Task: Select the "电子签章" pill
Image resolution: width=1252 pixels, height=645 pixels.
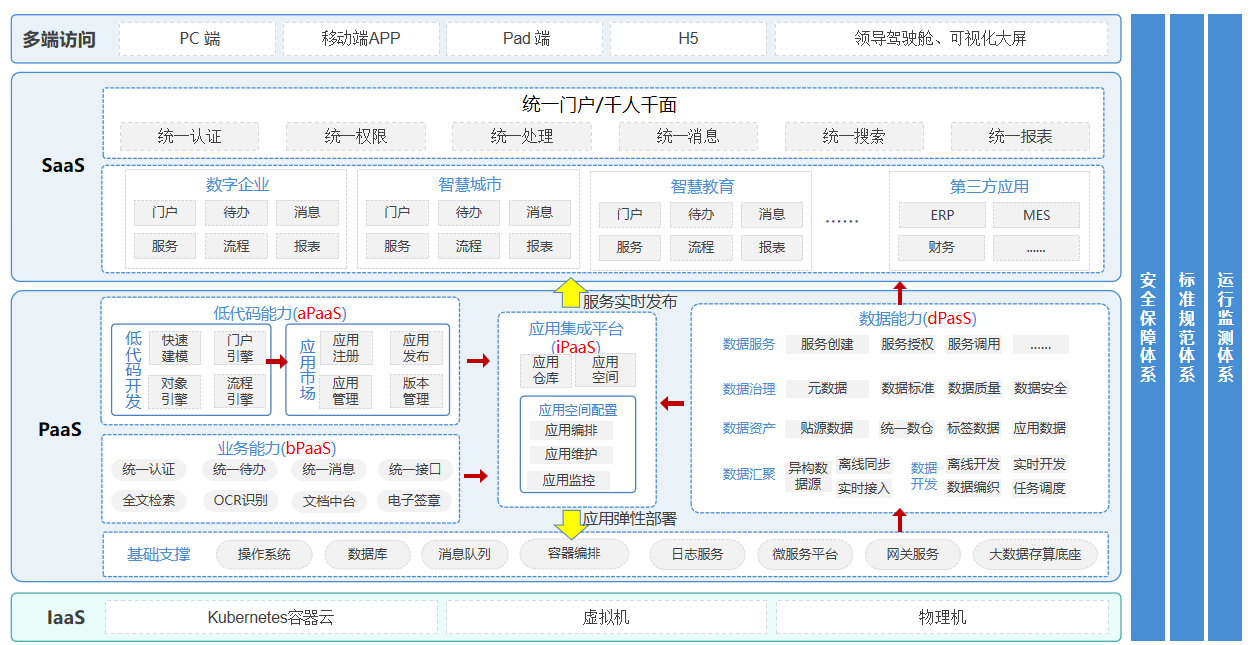Action: tap(415, 500)
